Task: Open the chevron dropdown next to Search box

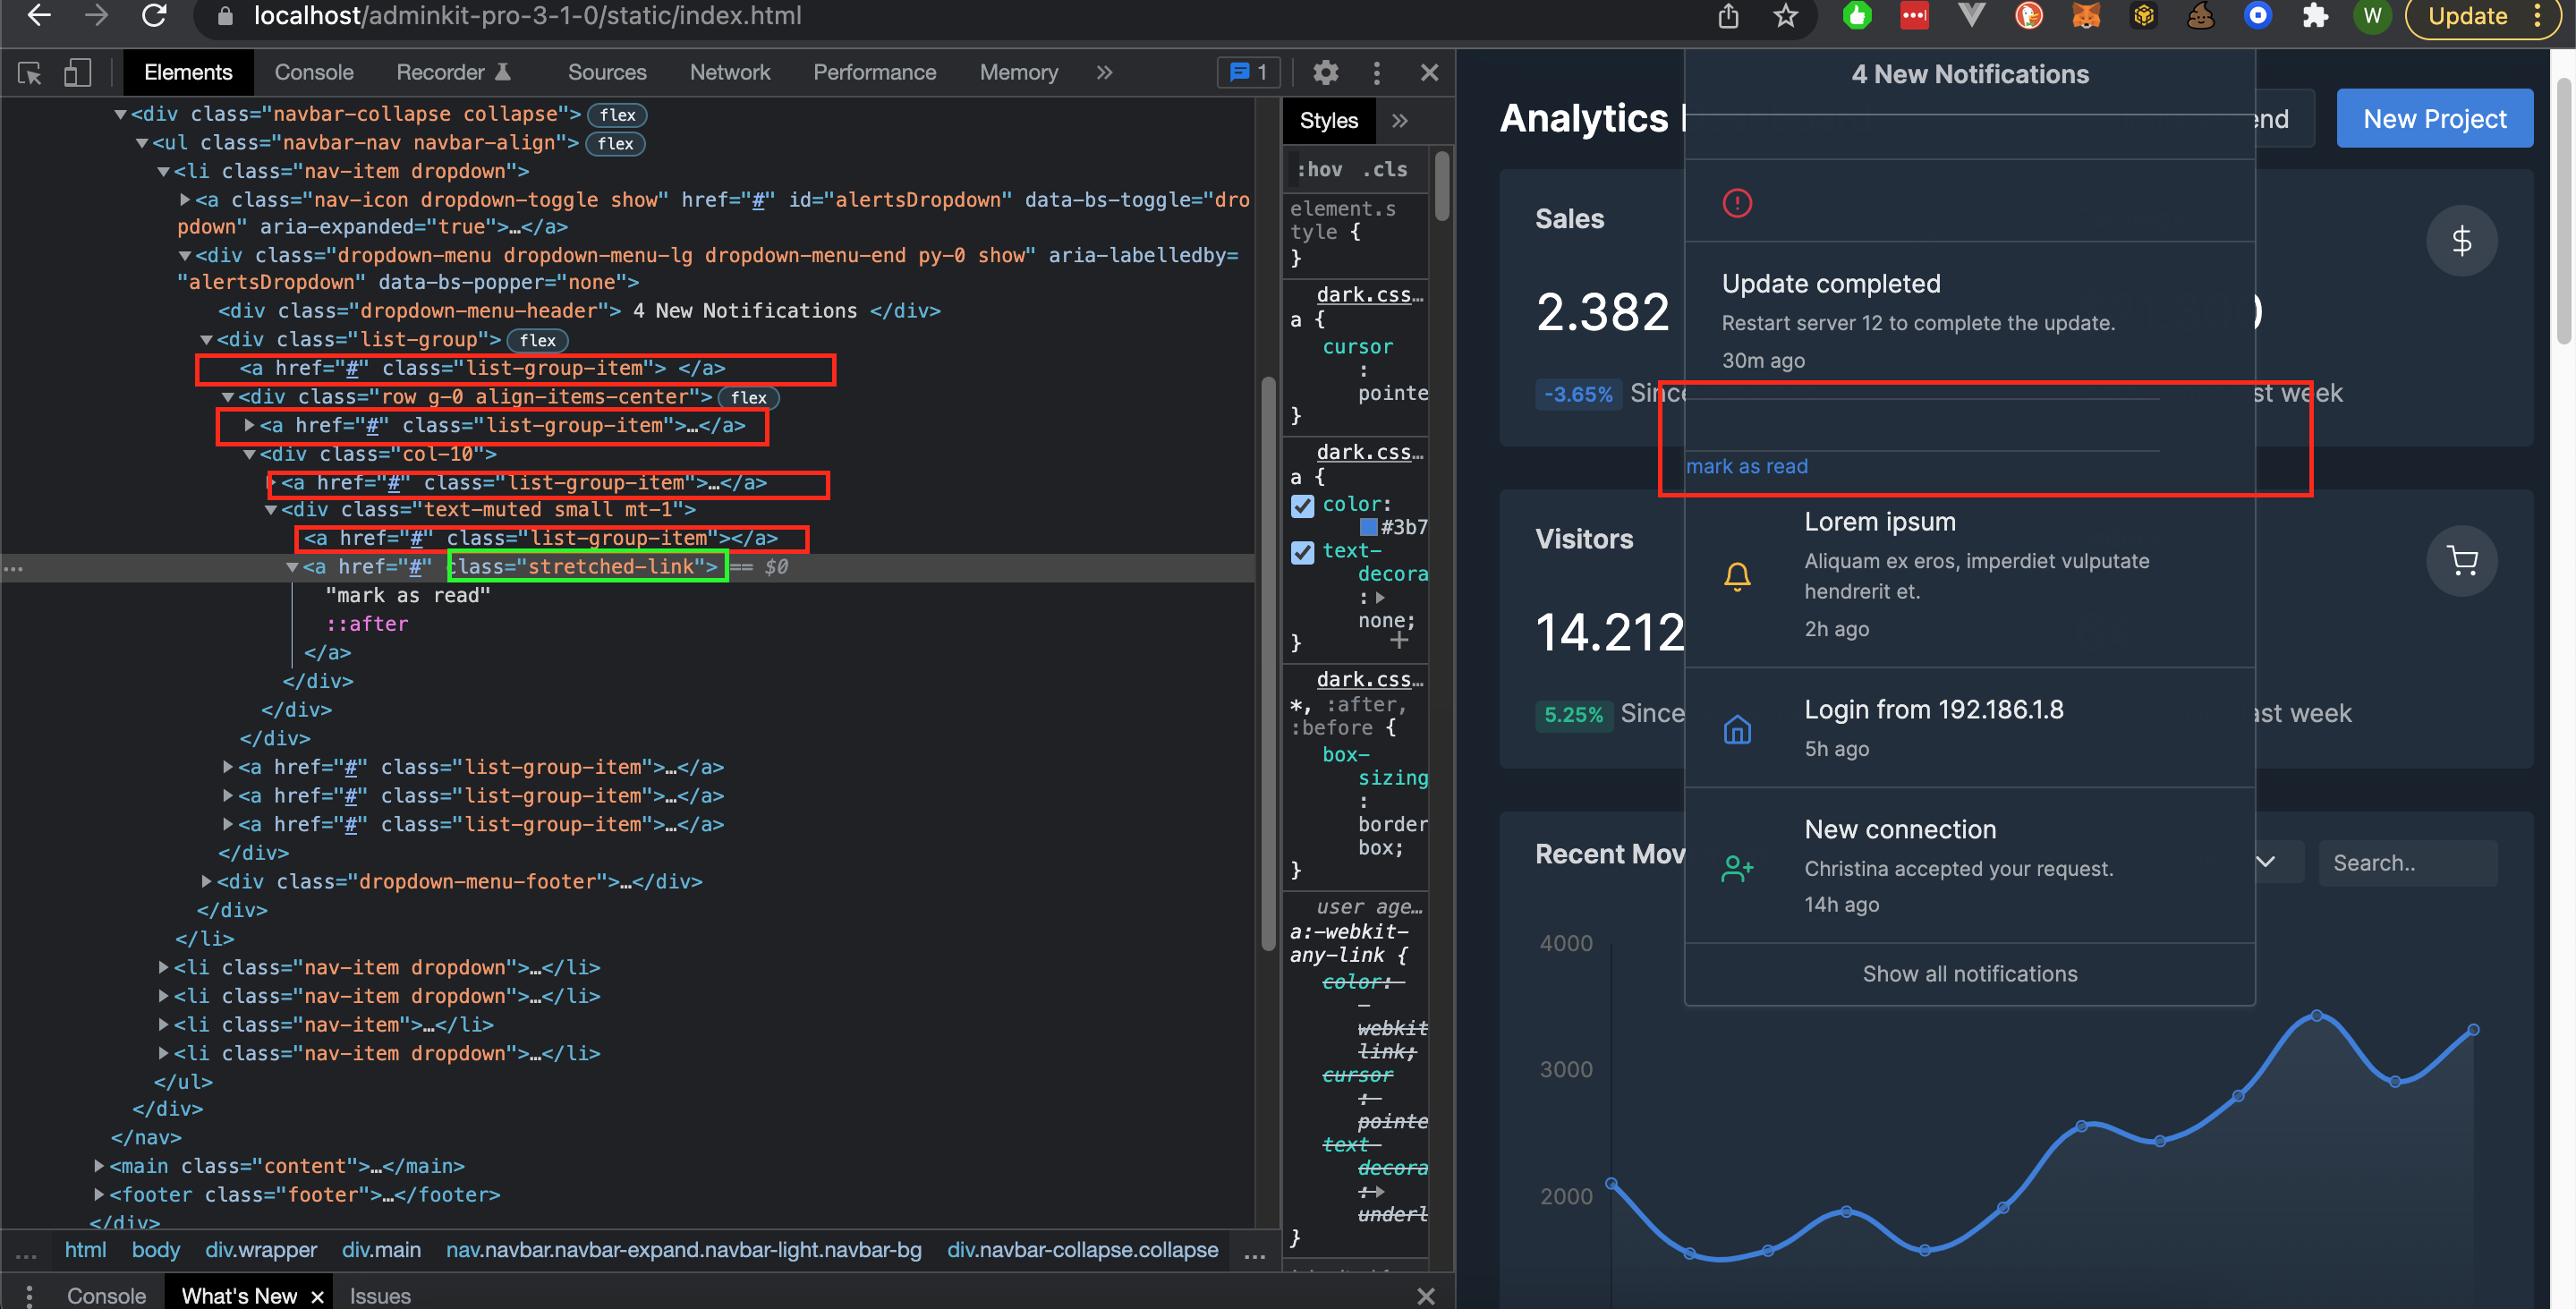Action: tap(2267, 861)
